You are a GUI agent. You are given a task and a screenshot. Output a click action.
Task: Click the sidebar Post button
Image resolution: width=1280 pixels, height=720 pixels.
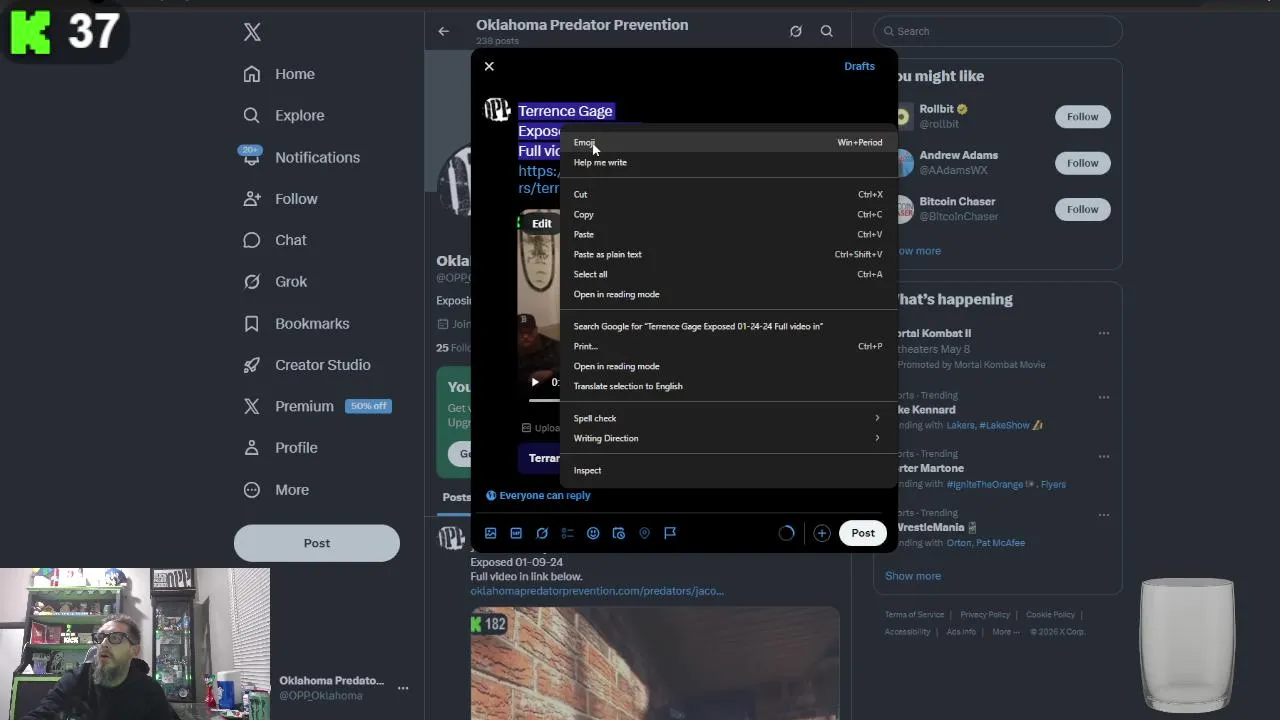[x=317, y=543]
